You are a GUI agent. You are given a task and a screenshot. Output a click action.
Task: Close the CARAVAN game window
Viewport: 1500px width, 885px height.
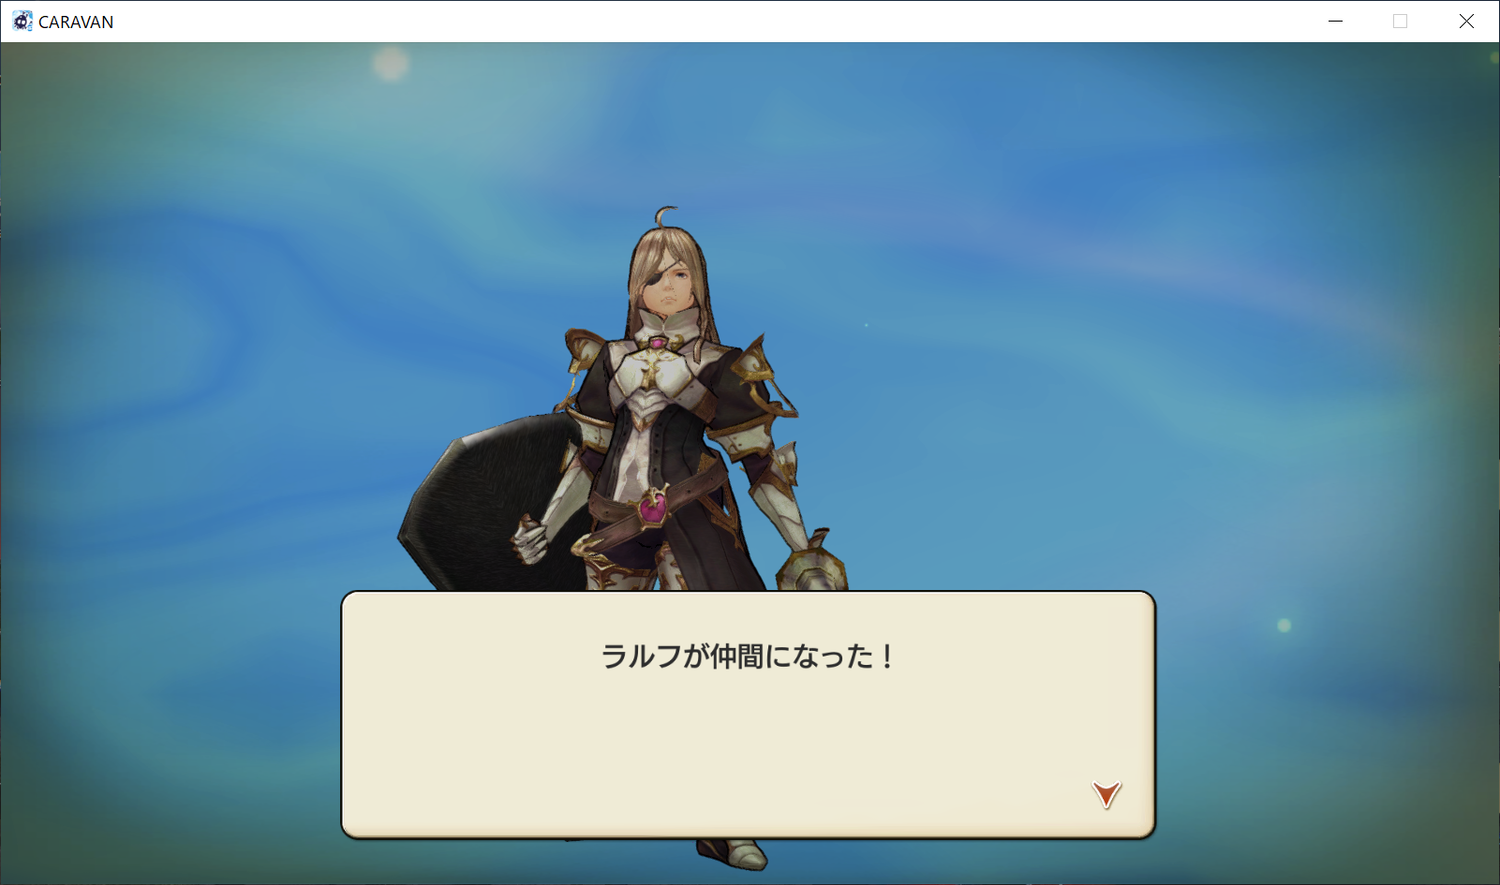(1466, 21)
